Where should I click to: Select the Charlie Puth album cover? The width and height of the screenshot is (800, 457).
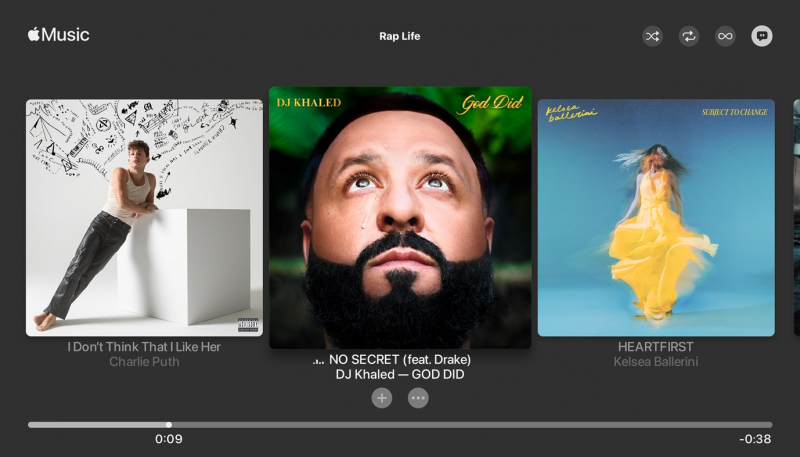tap(144, 218)
